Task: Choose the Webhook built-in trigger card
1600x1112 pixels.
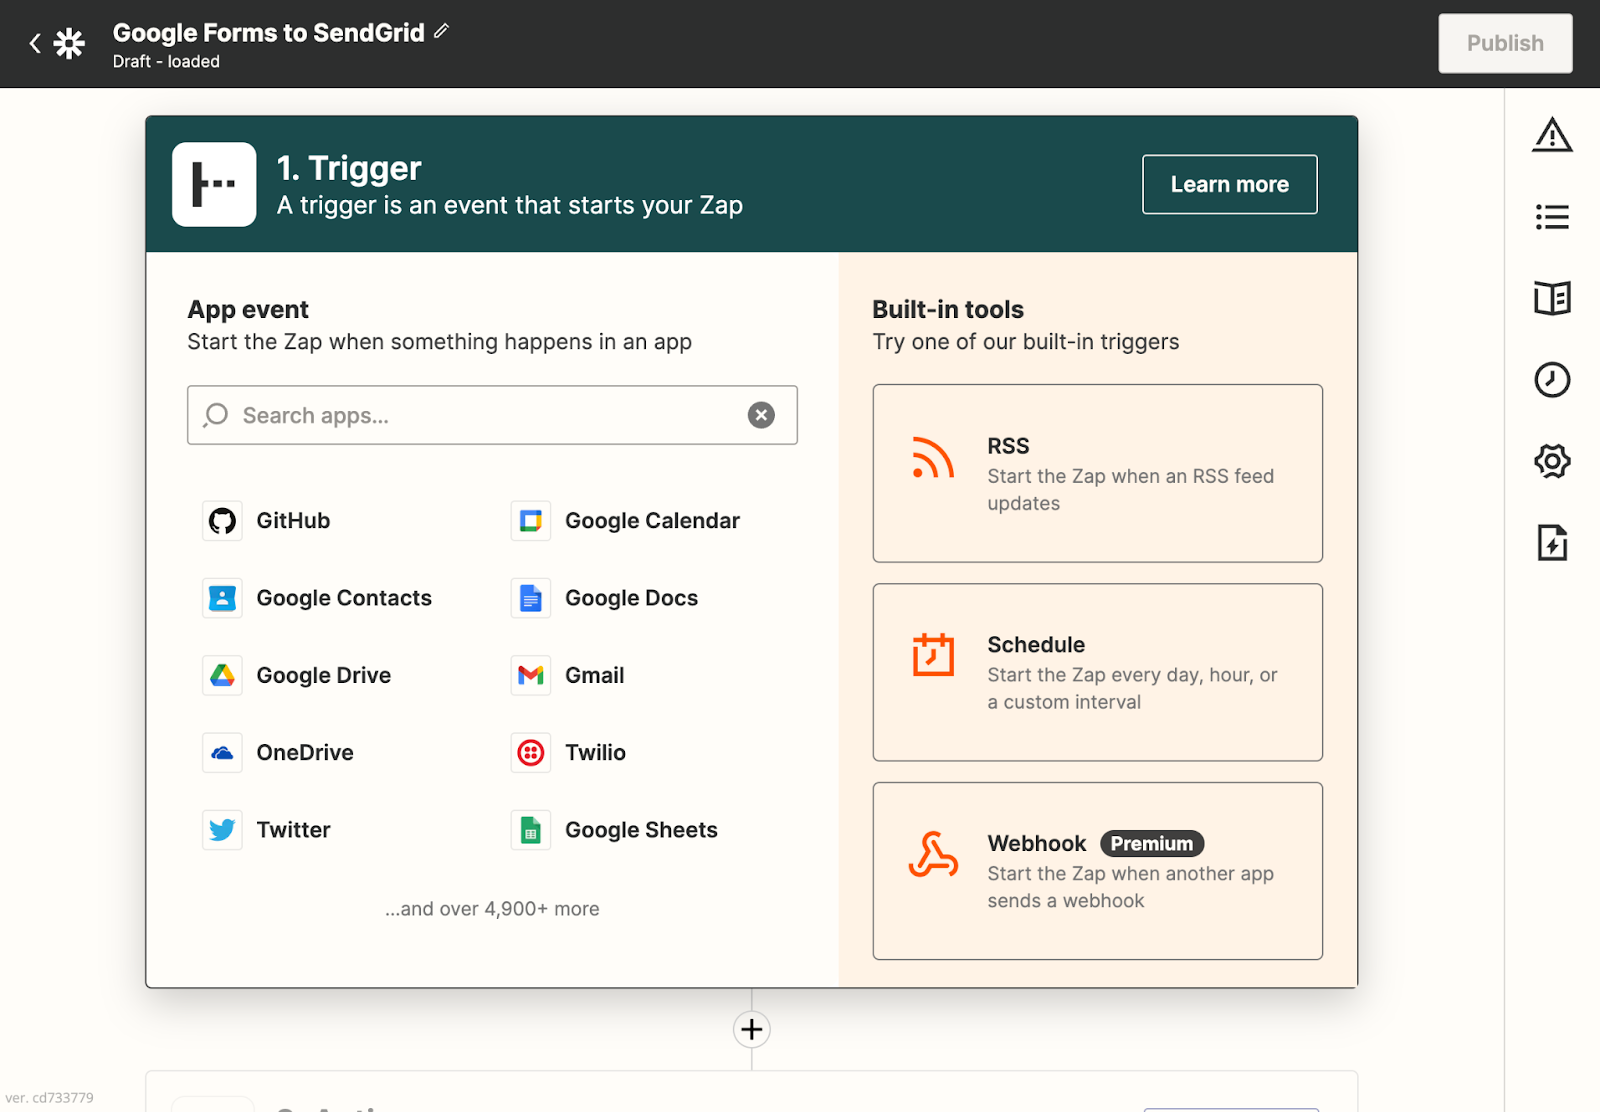Action: click(1097, 871)
